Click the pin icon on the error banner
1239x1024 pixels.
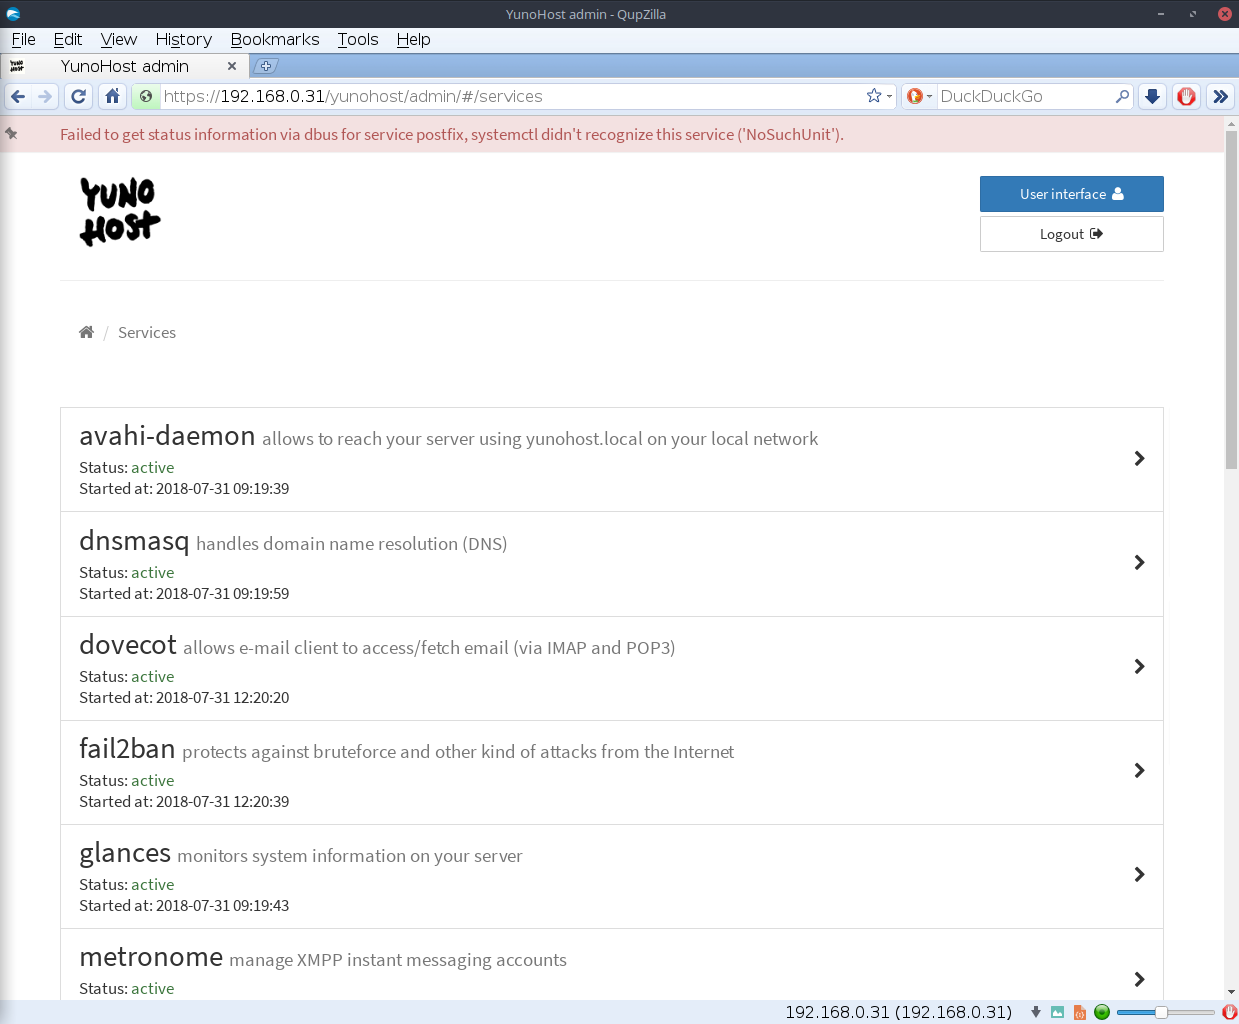click(11, 133)
